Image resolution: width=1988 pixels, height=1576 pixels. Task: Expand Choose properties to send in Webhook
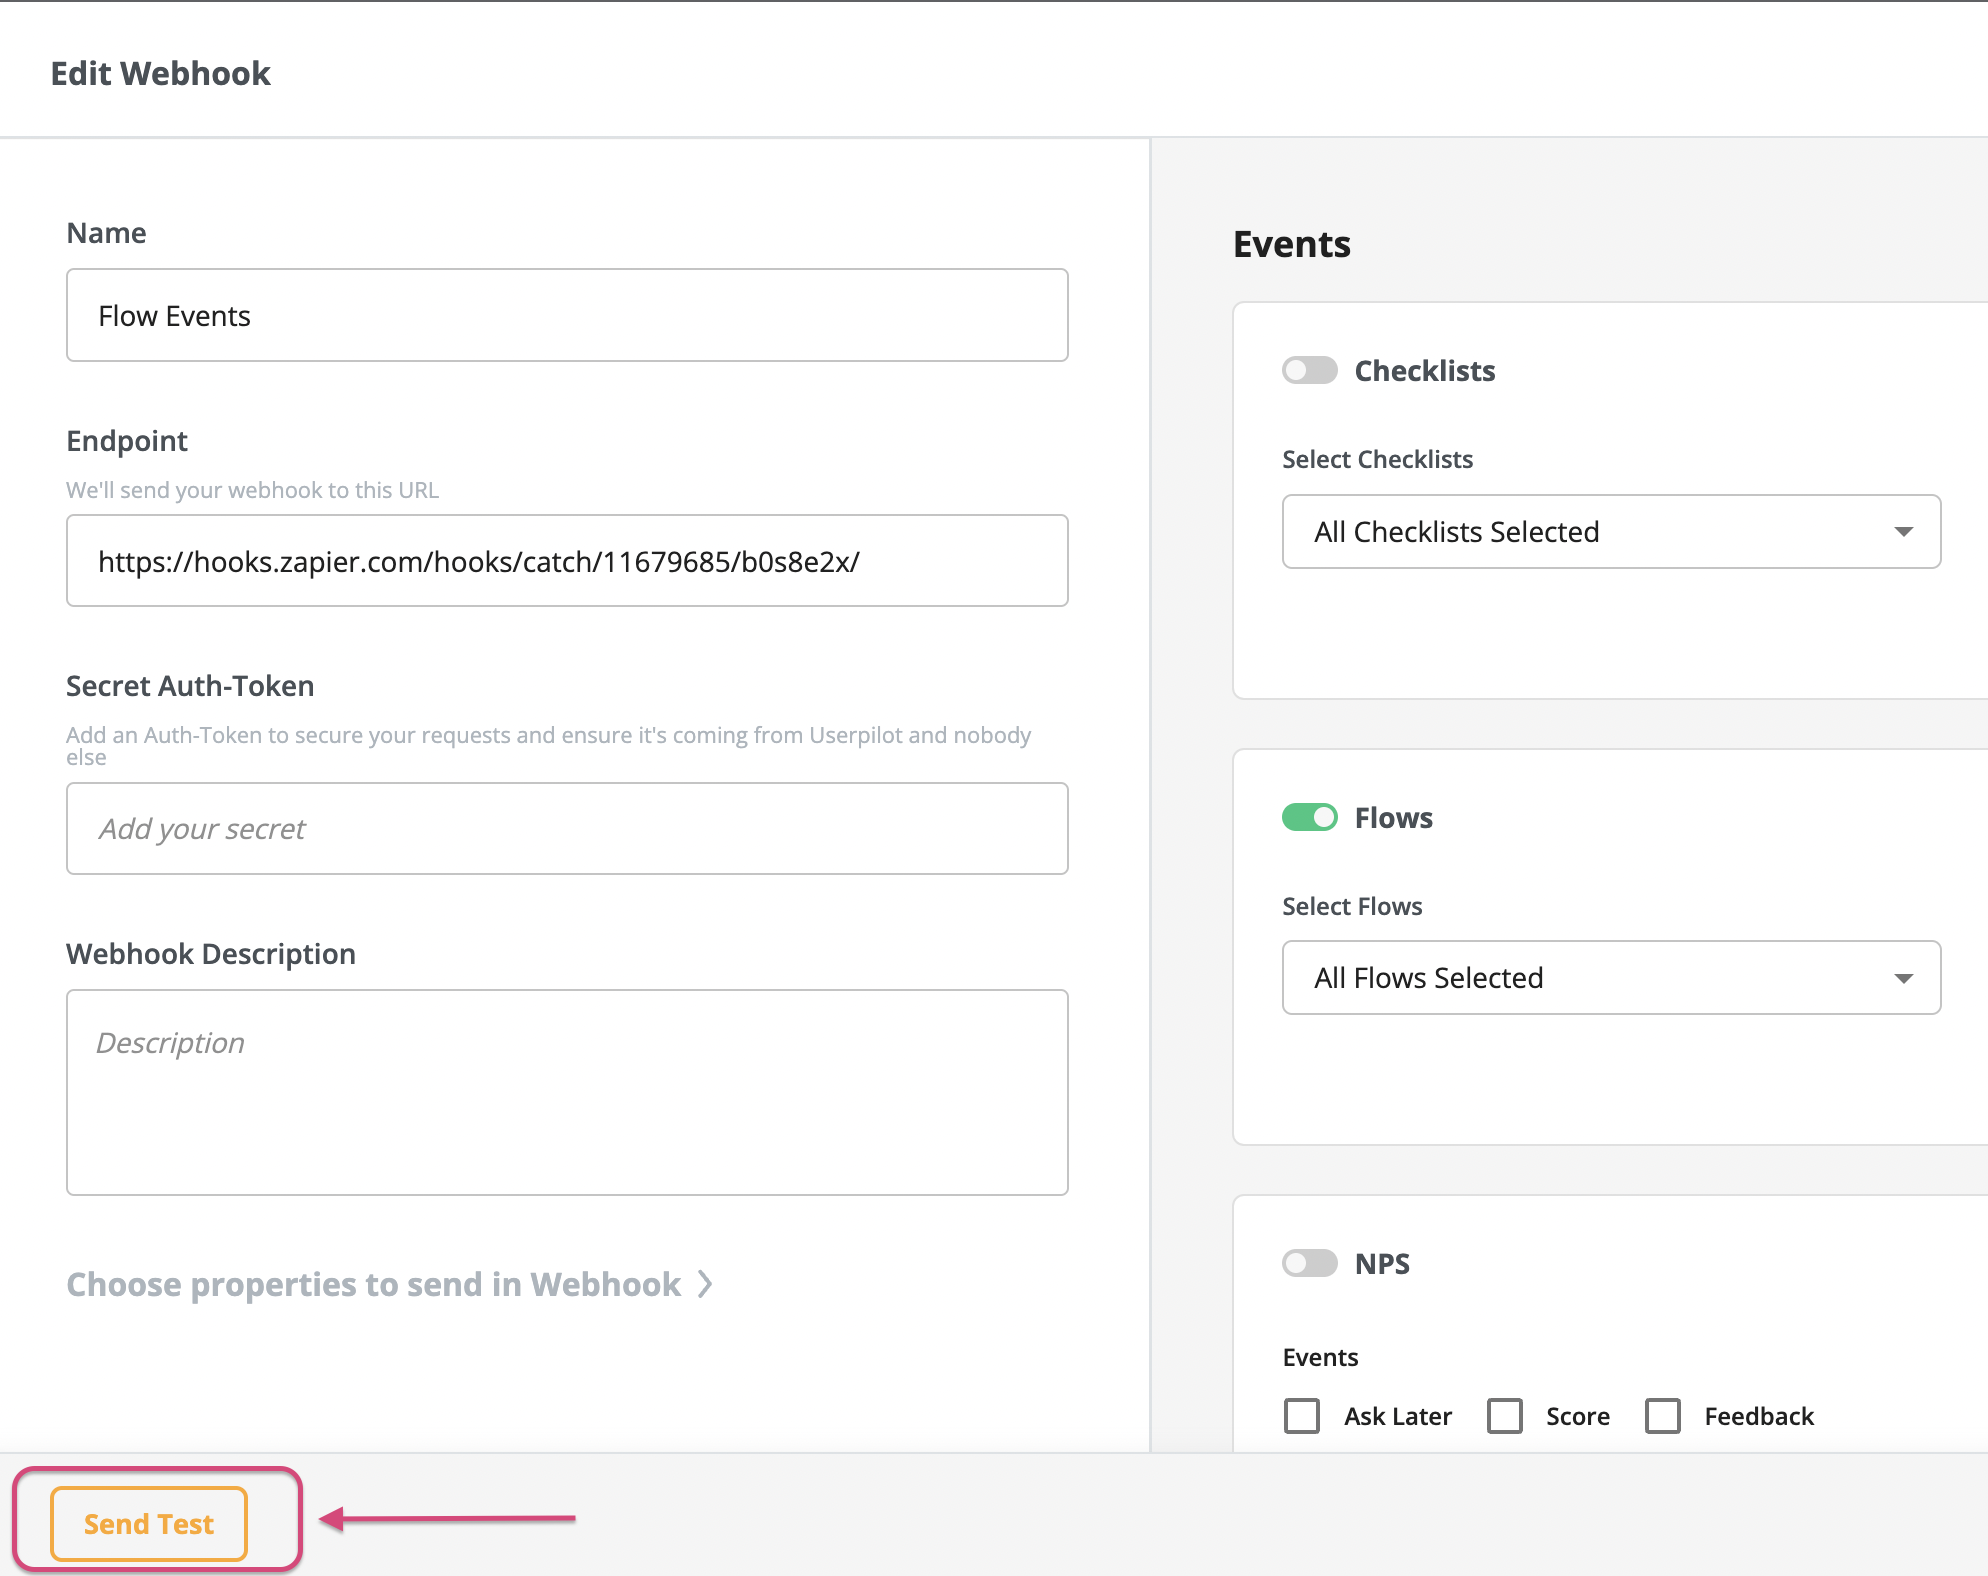[374, 1284]
